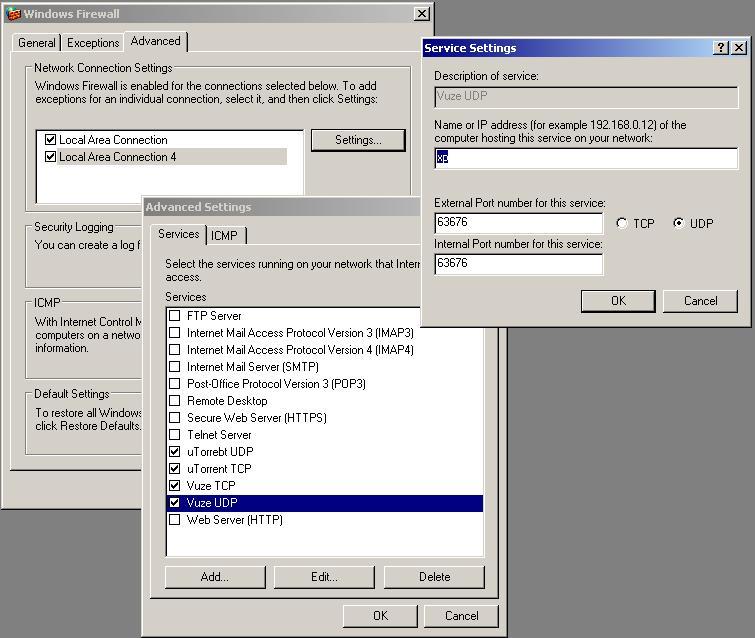Uncheck the Vuze UDP service

click(175, 503)
